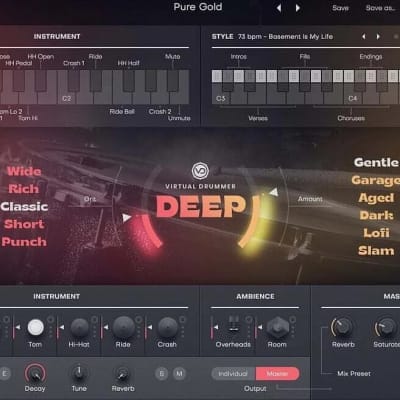Go to the previous preset arrow

pos(279,8)
